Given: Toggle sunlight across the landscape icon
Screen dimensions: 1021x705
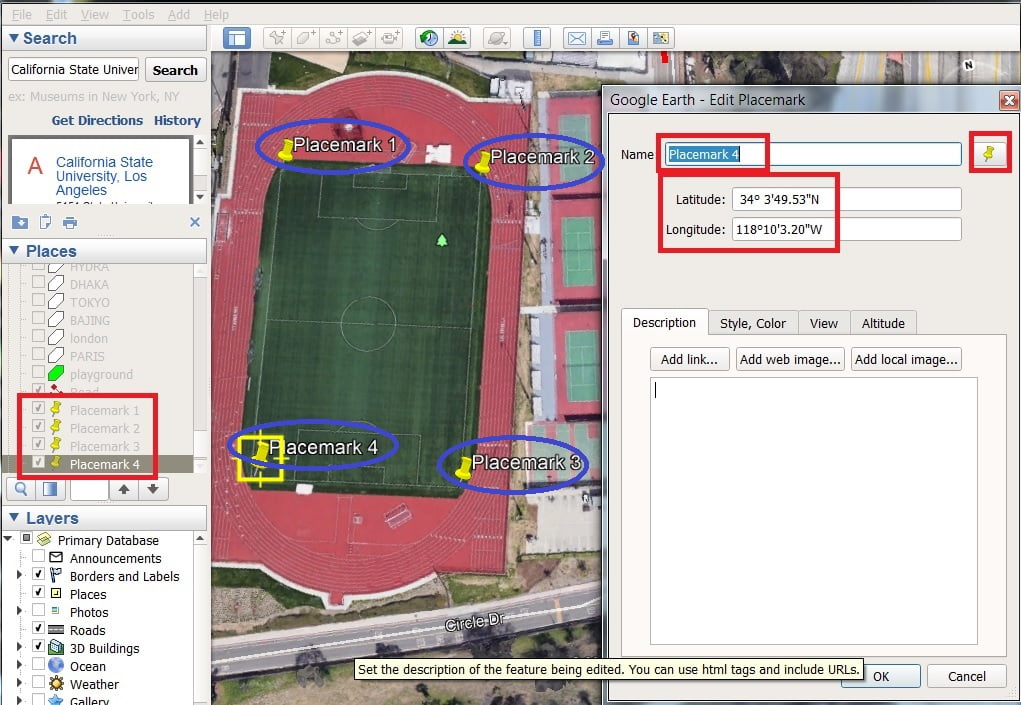Looking at the screenshot, I should pos(457,38).
